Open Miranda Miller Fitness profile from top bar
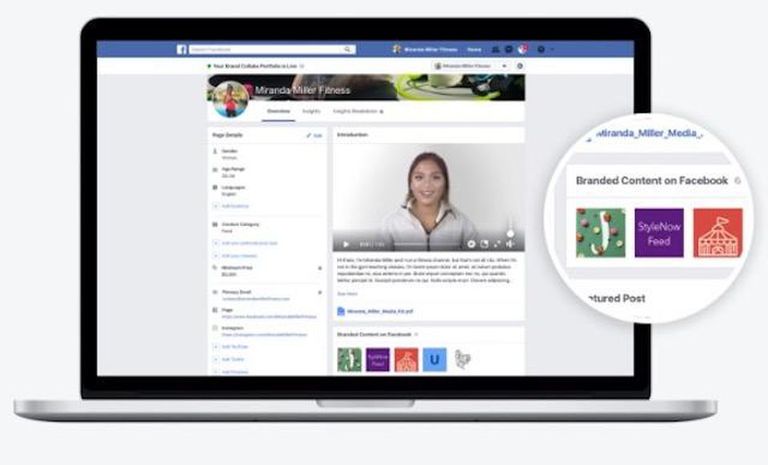 (425, 49)
